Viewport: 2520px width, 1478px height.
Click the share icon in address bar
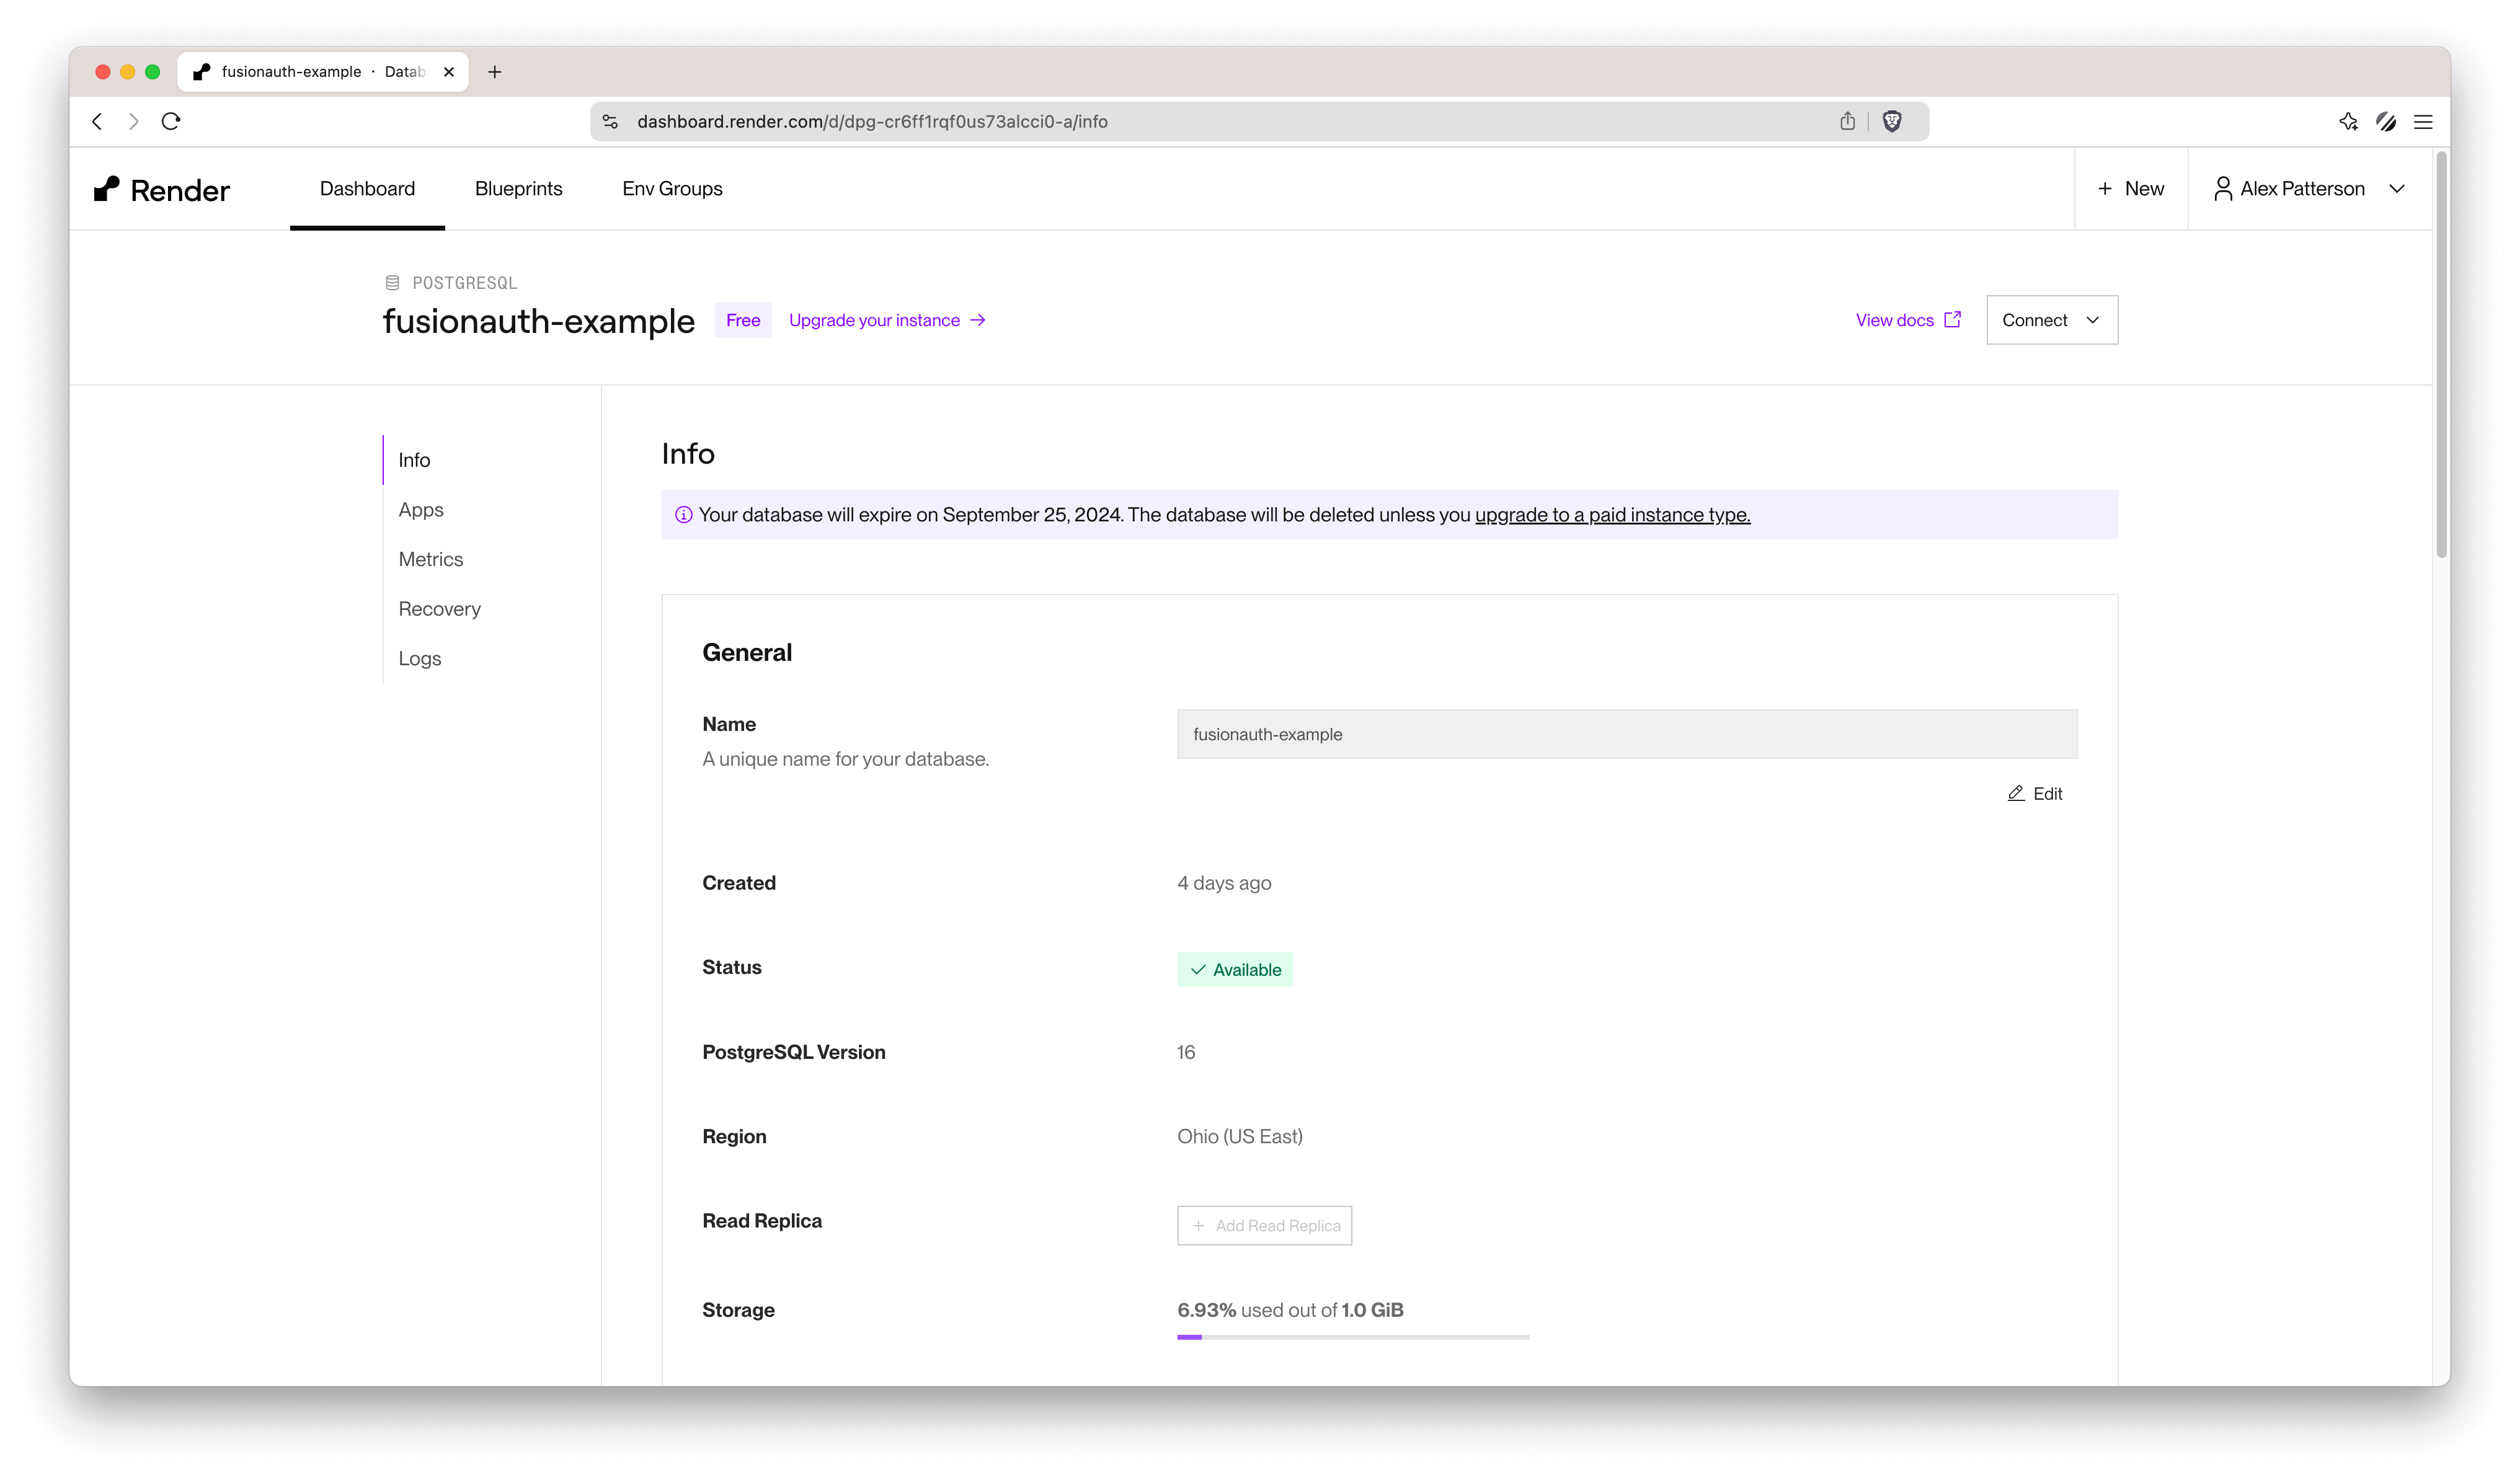pos(1847,121)
